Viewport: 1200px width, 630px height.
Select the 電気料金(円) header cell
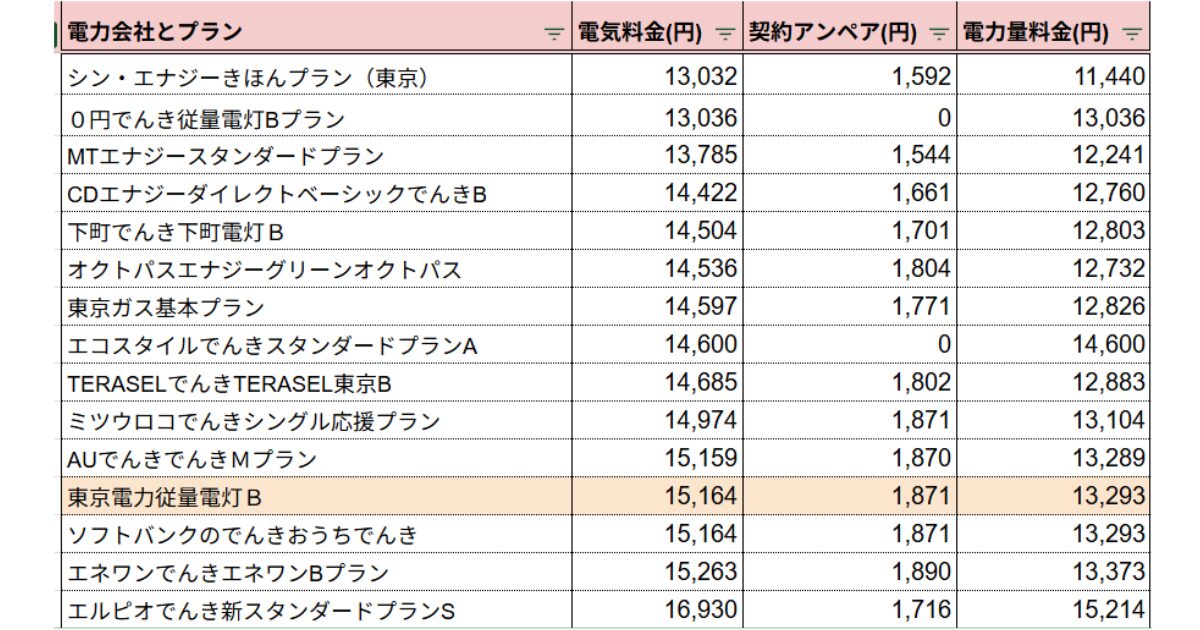657,32
